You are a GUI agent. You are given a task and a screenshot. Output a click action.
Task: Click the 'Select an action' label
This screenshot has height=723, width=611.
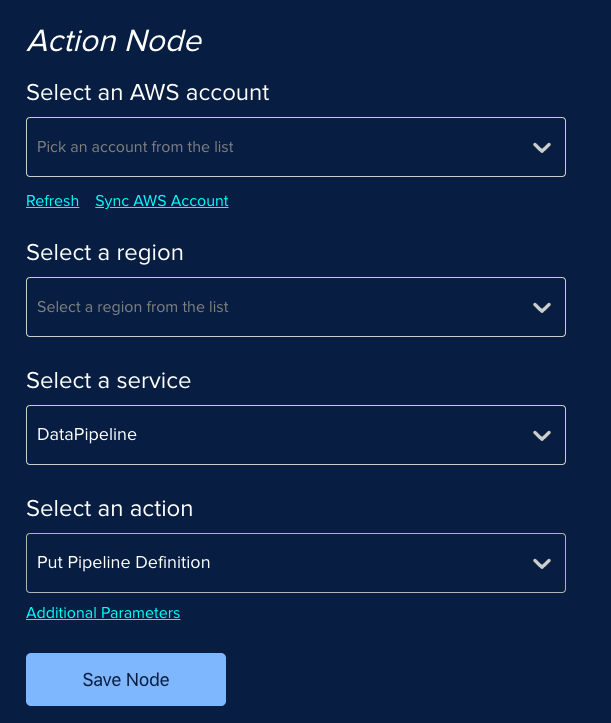pos(110,509)
